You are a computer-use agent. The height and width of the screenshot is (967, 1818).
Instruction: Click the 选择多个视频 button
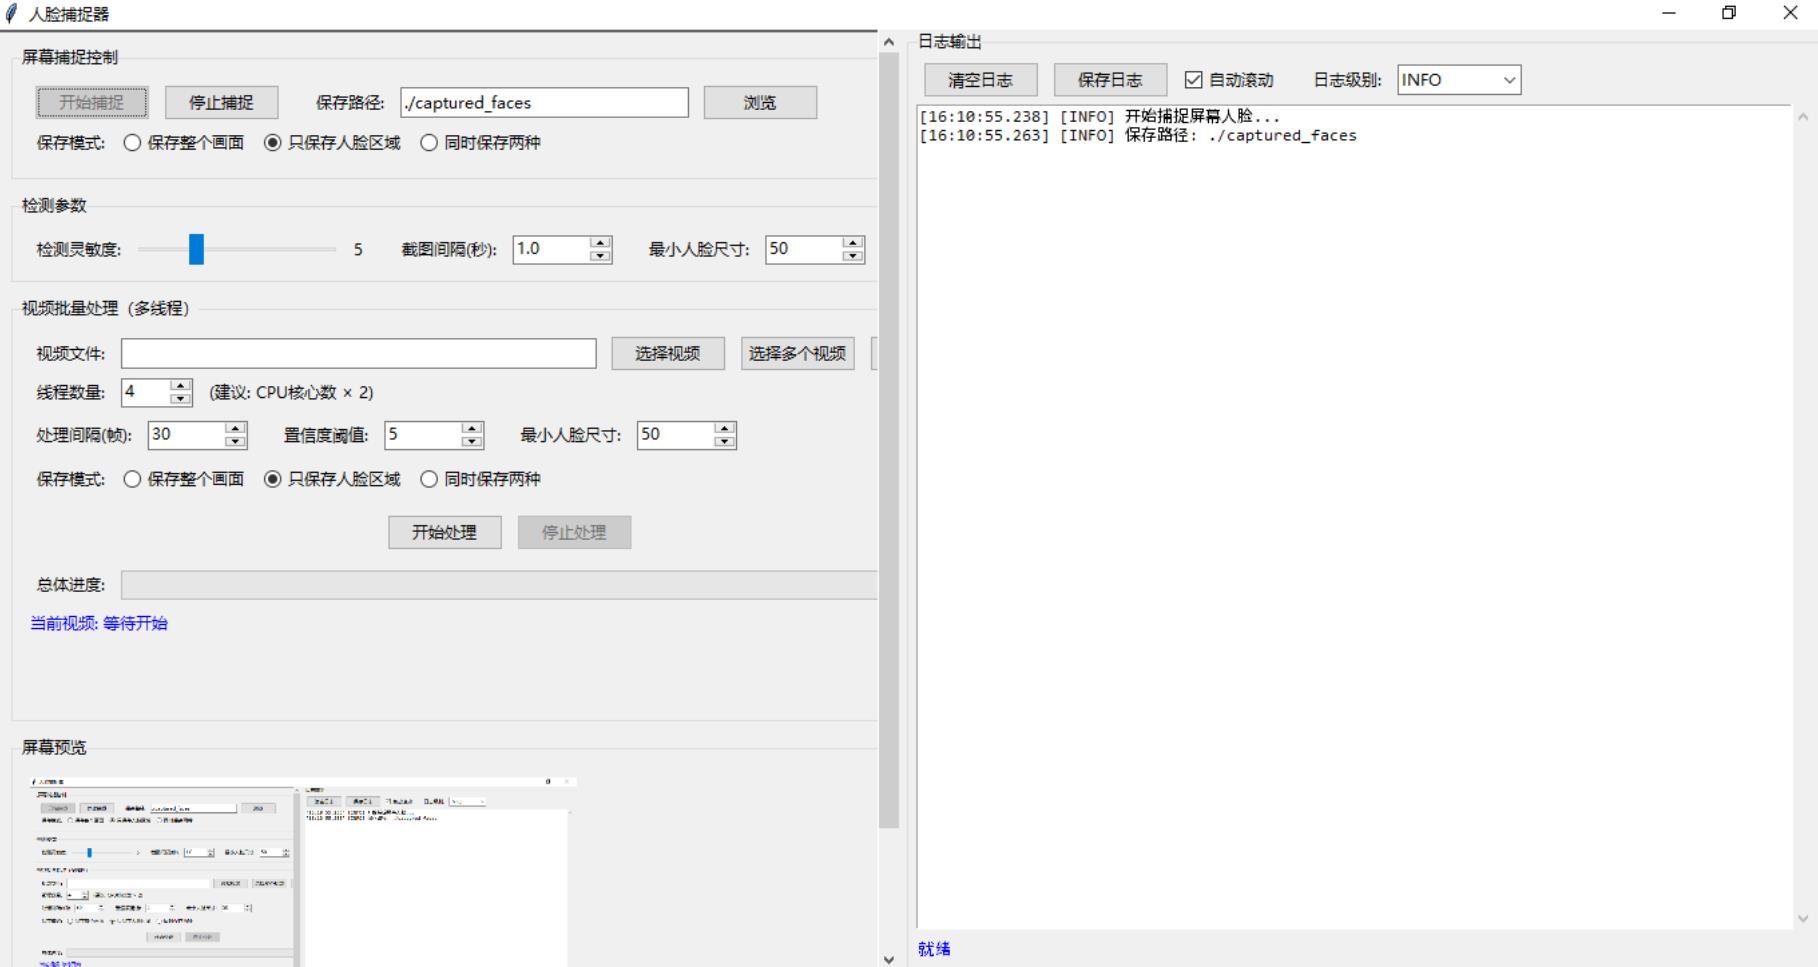(x=797, y=353)
